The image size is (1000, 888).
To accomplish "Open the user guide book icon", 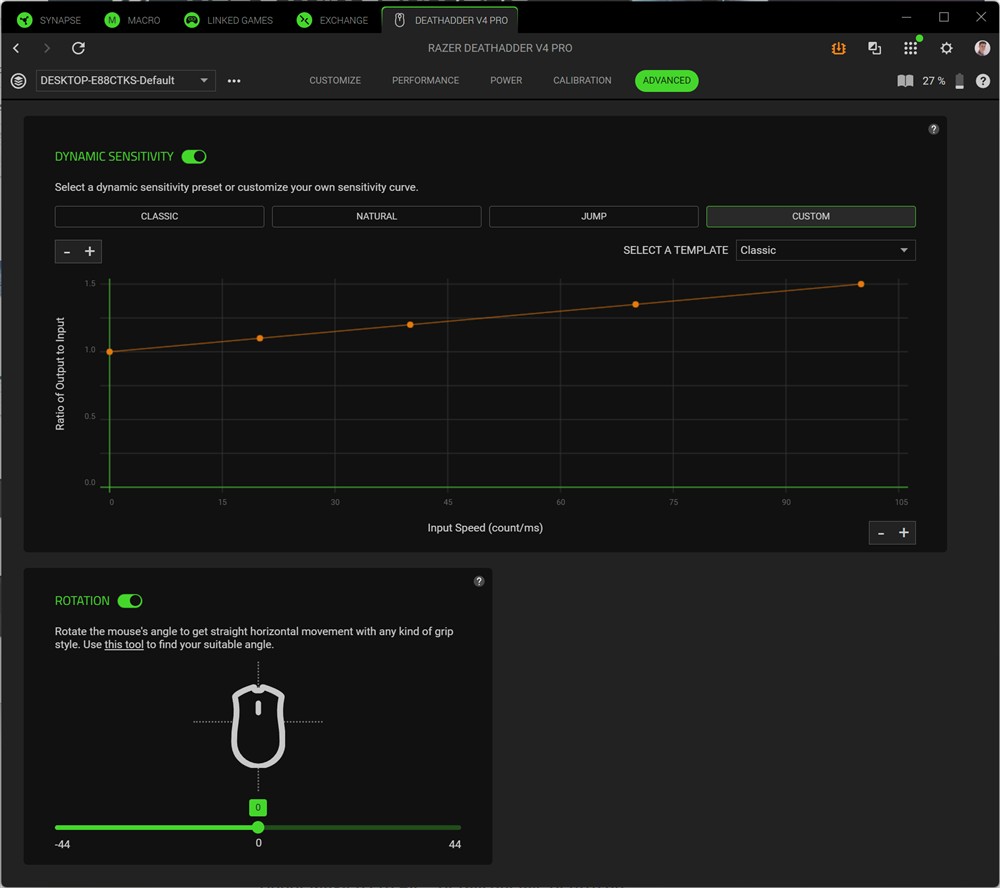I will coord(905,81).
